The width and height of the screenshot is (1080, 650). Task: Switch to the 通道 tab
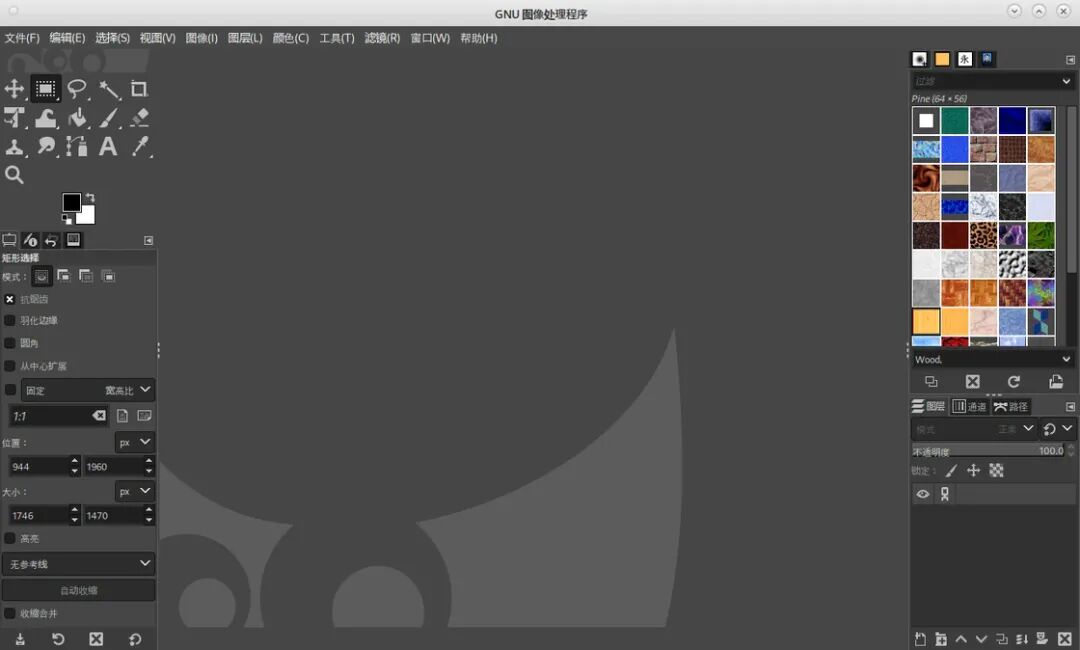tap(970, 406)
